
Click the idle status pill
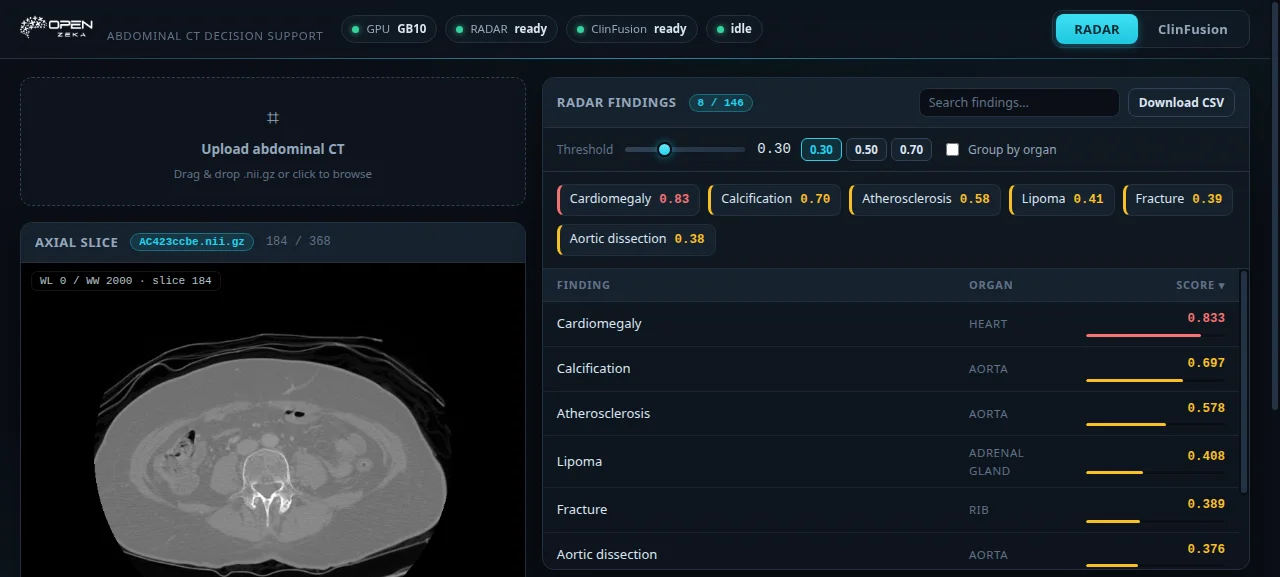734,29
